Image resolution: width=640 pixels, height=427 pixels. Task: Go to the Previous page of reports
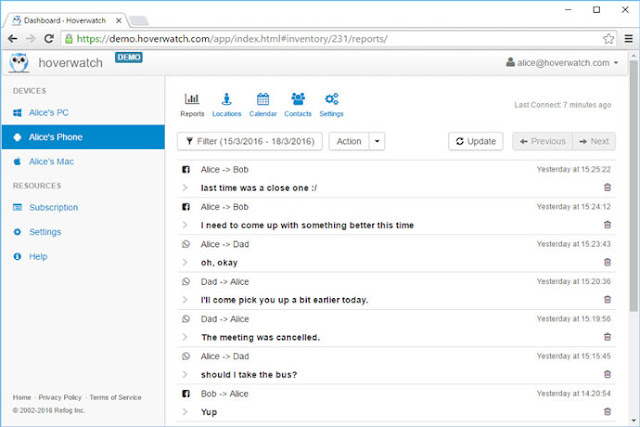point(542,141)
